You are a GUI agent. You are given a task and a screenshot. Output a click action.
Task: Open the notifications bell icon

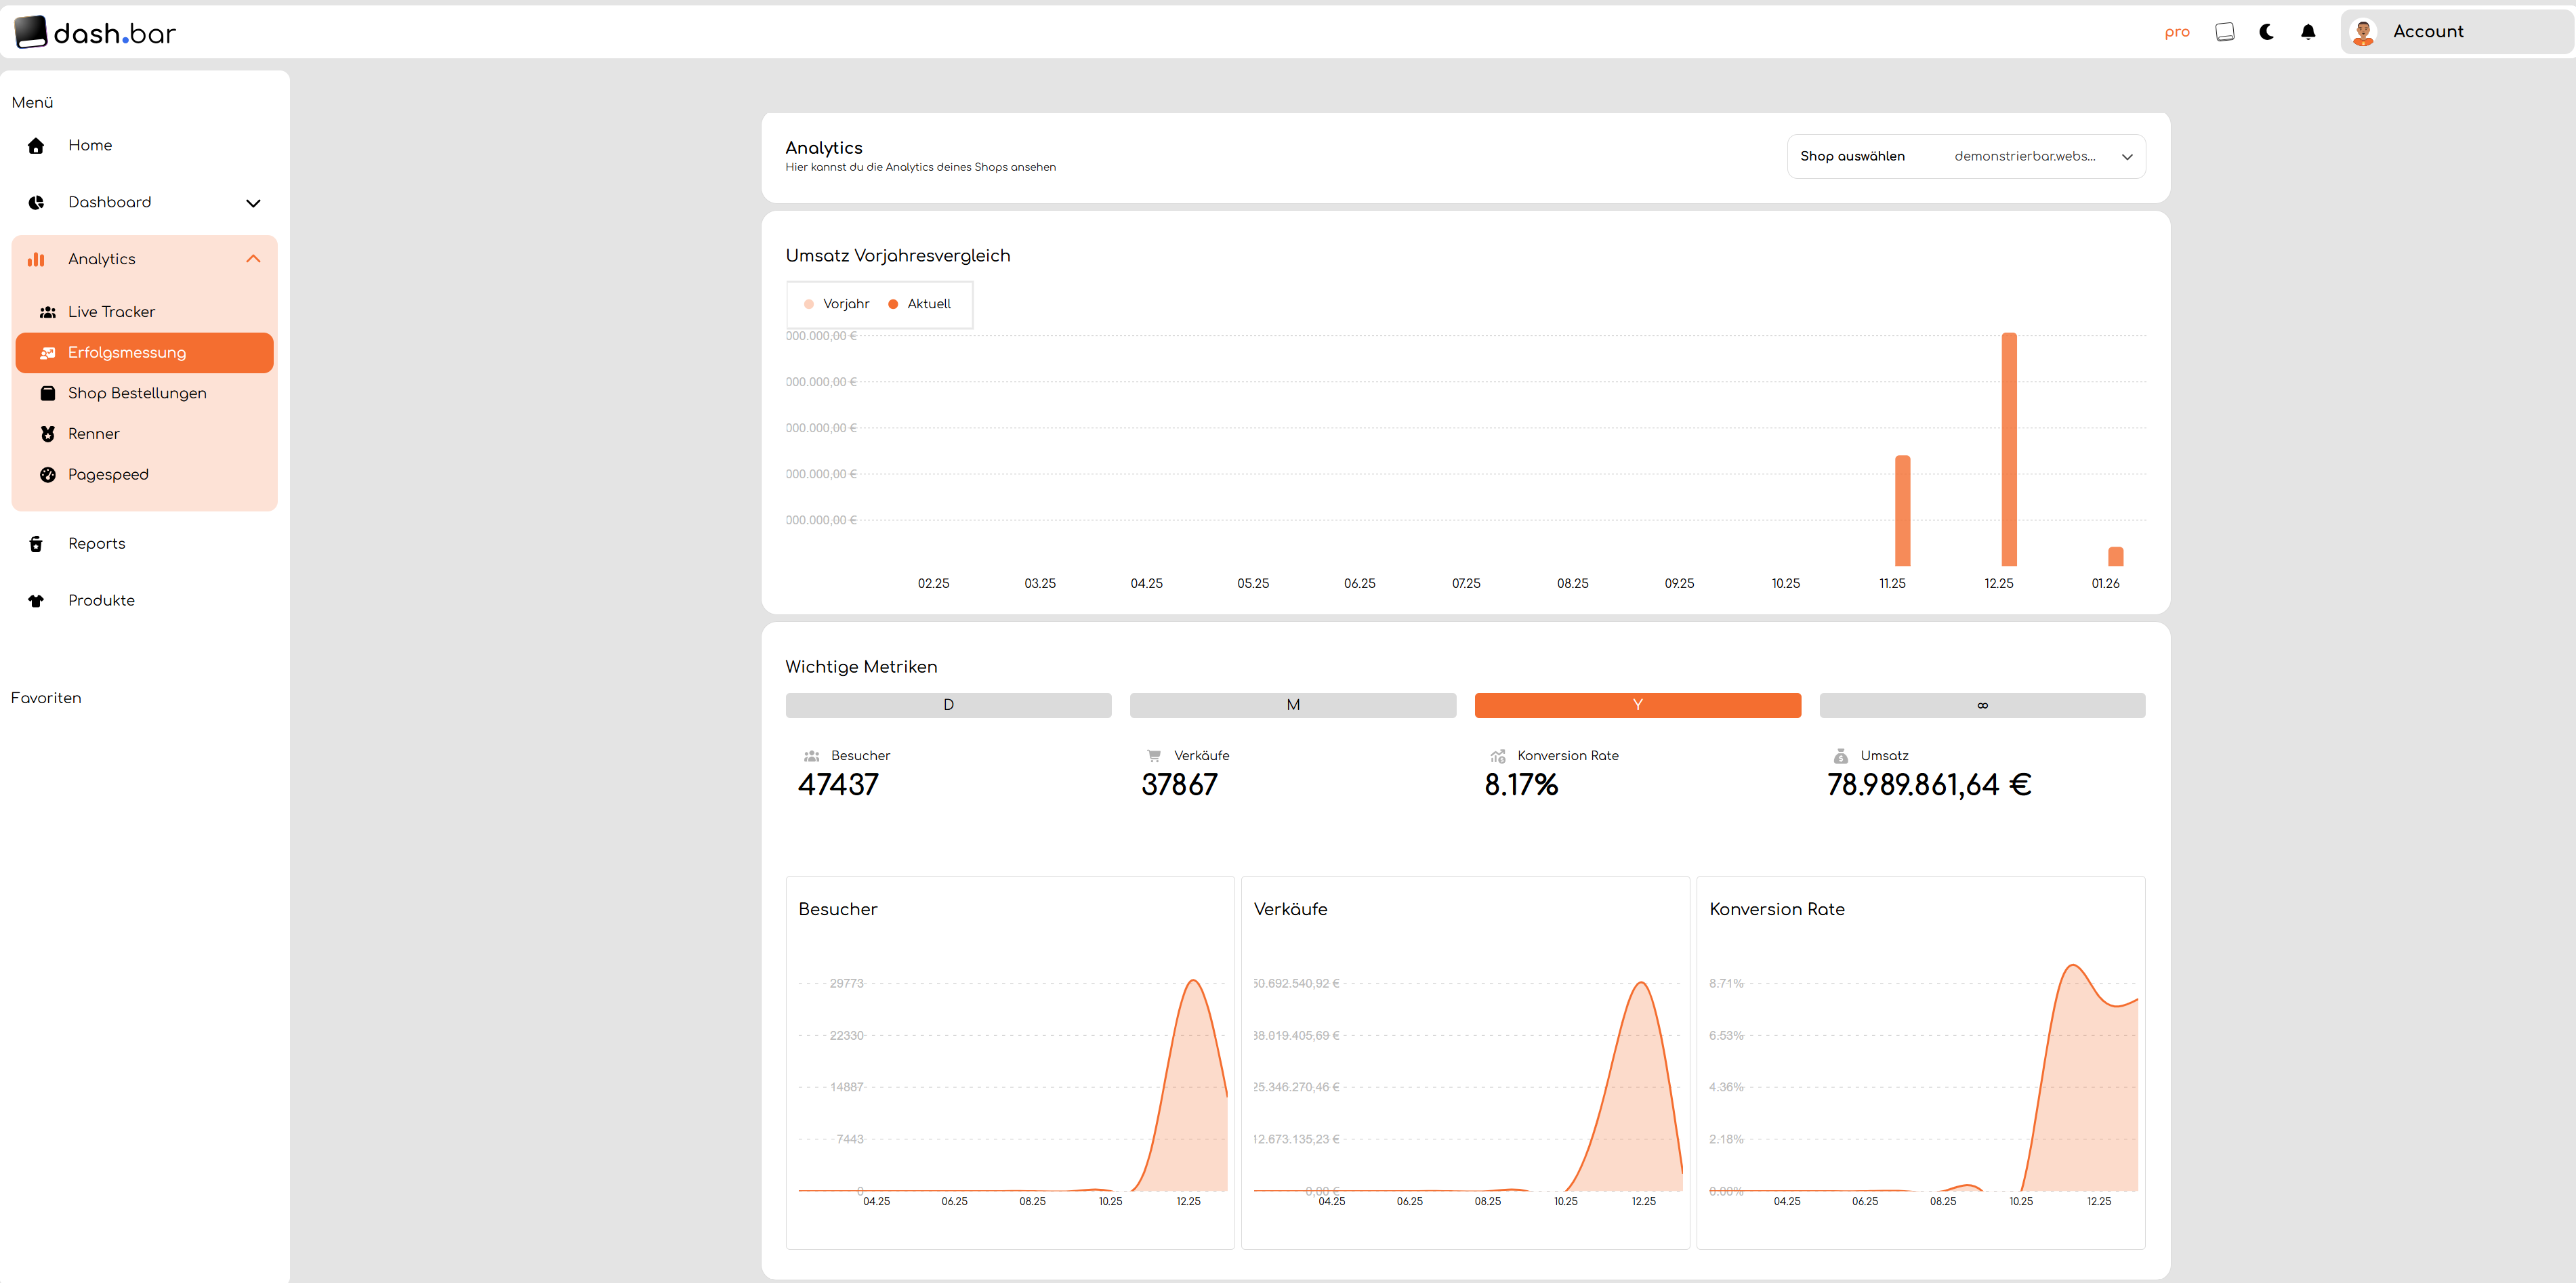[2308, 32]
